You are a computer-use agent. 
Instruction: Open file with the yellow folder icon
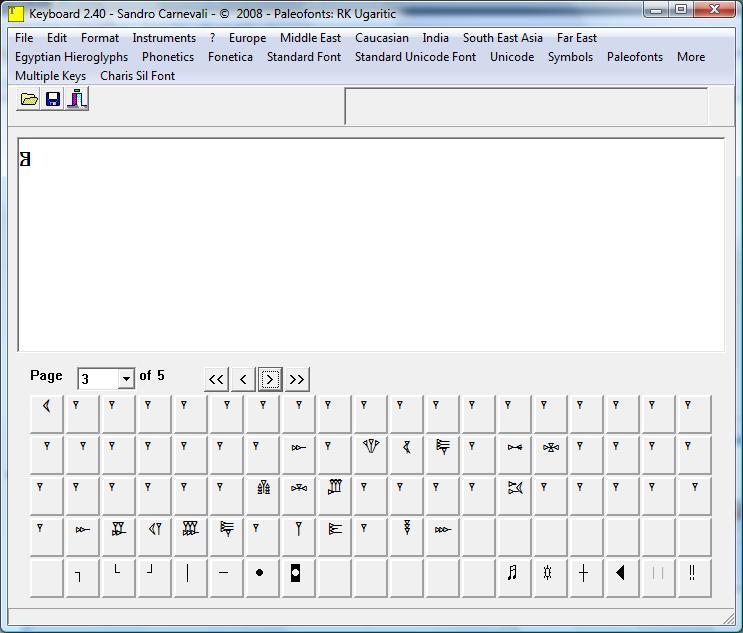pos(28,99)
